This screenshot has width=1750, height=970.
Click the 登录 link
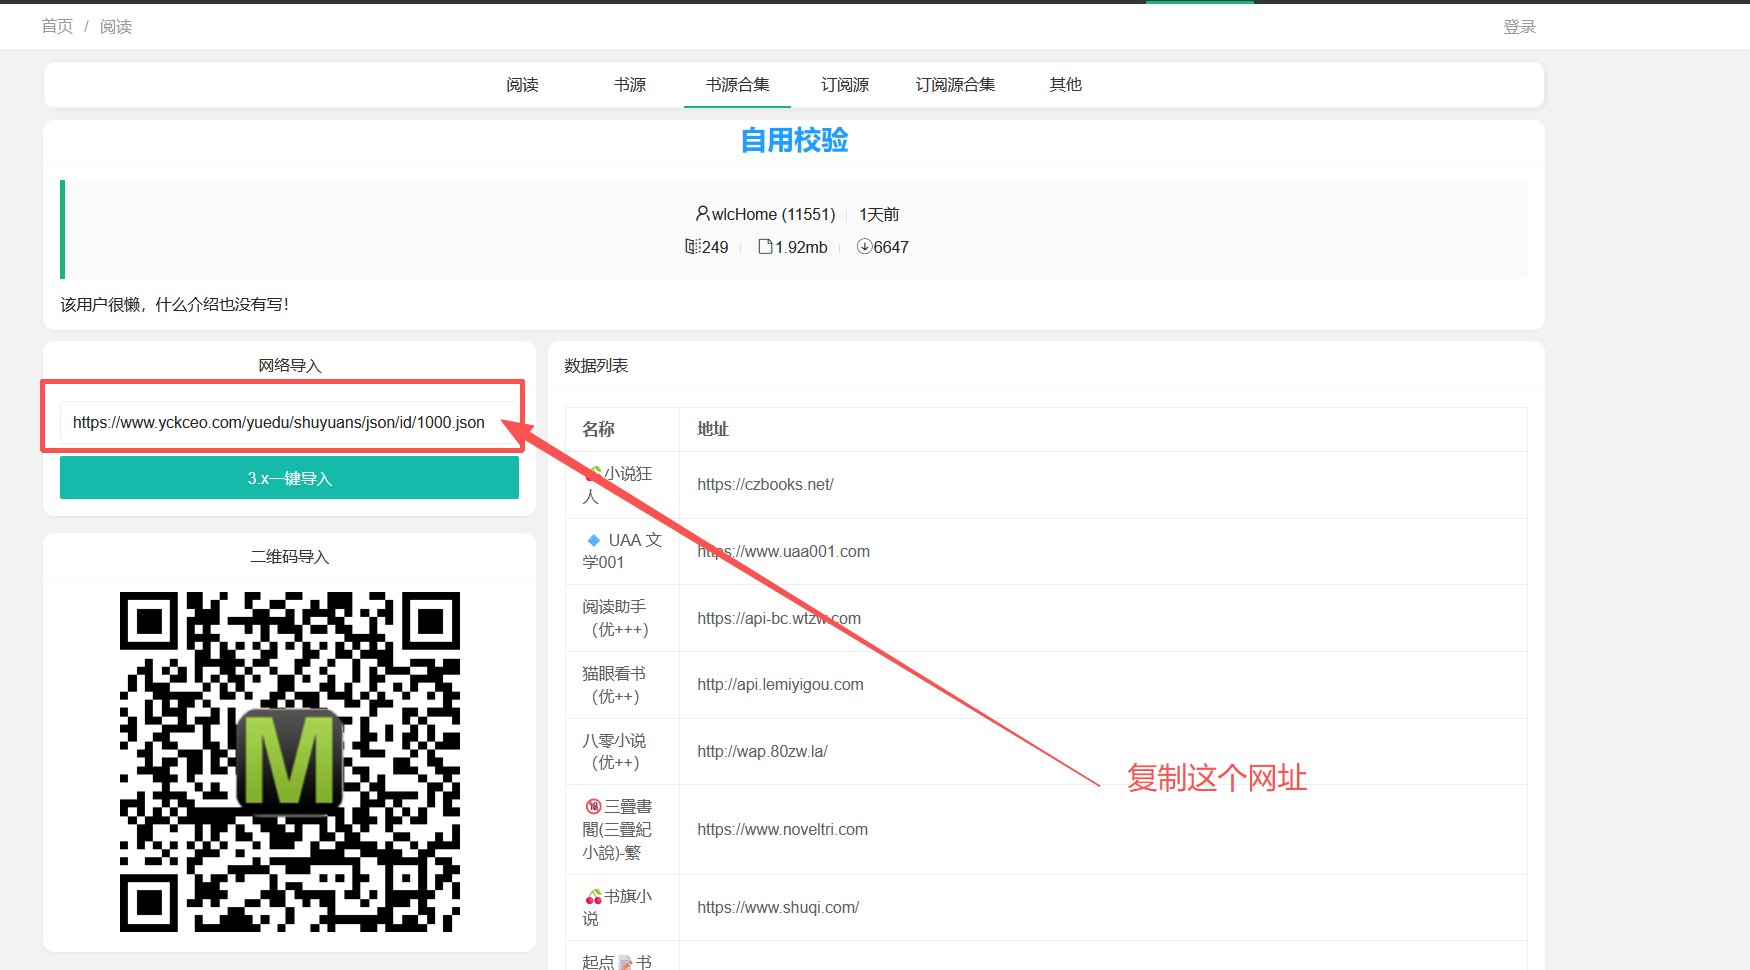coord(1519,27)
